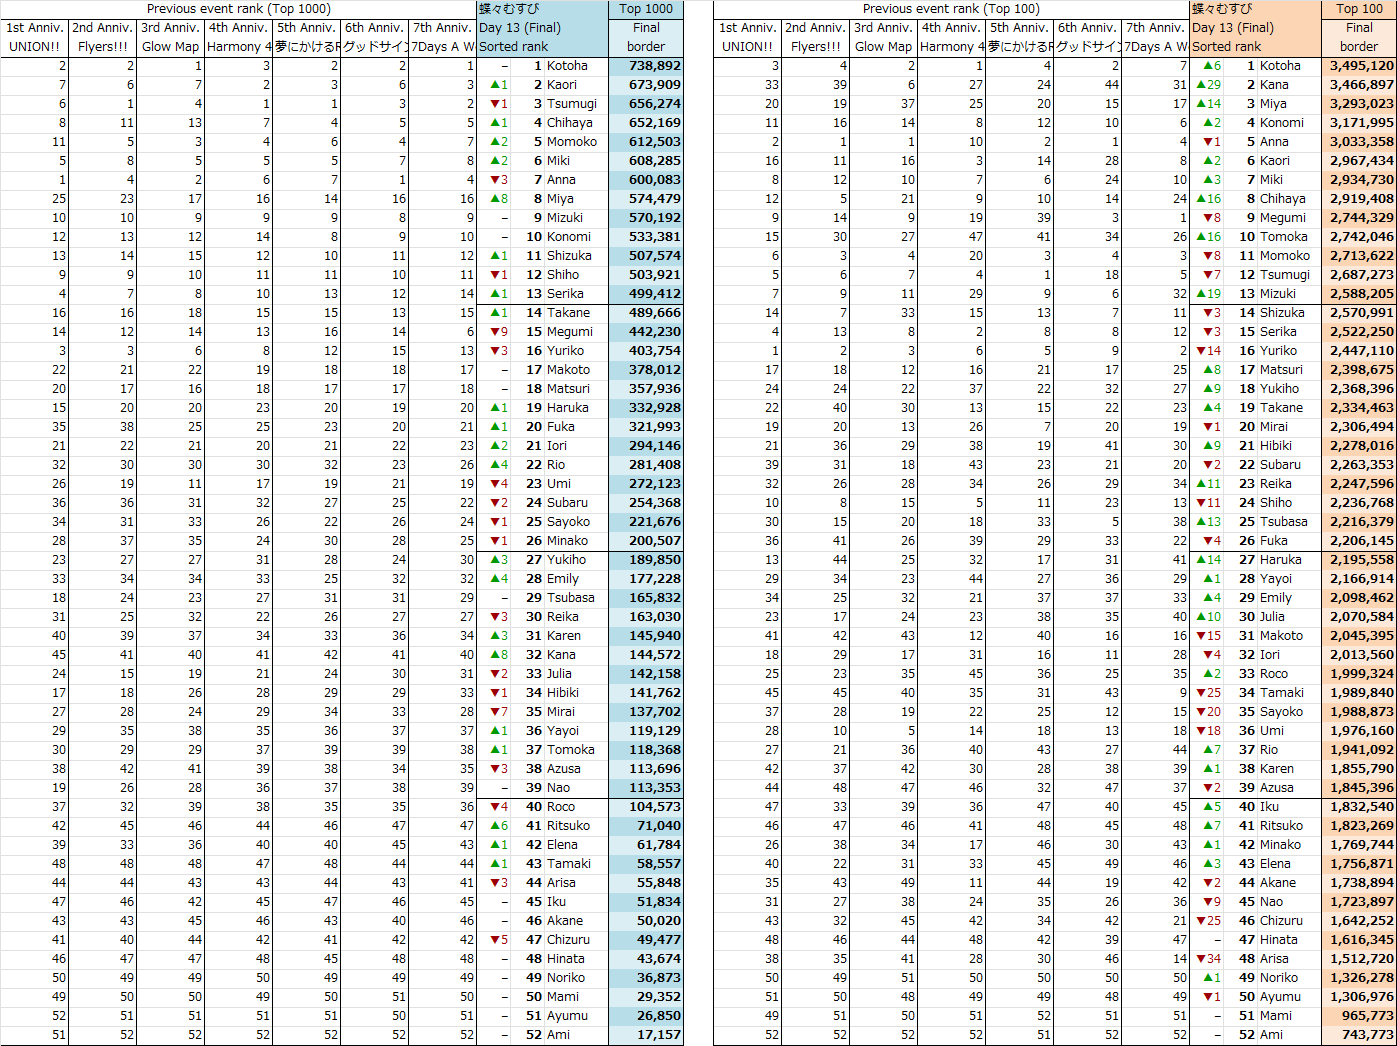Select Konomi's border value 3,171,995
Screen dimensions: 1397x1046
tap(1359, 123)
